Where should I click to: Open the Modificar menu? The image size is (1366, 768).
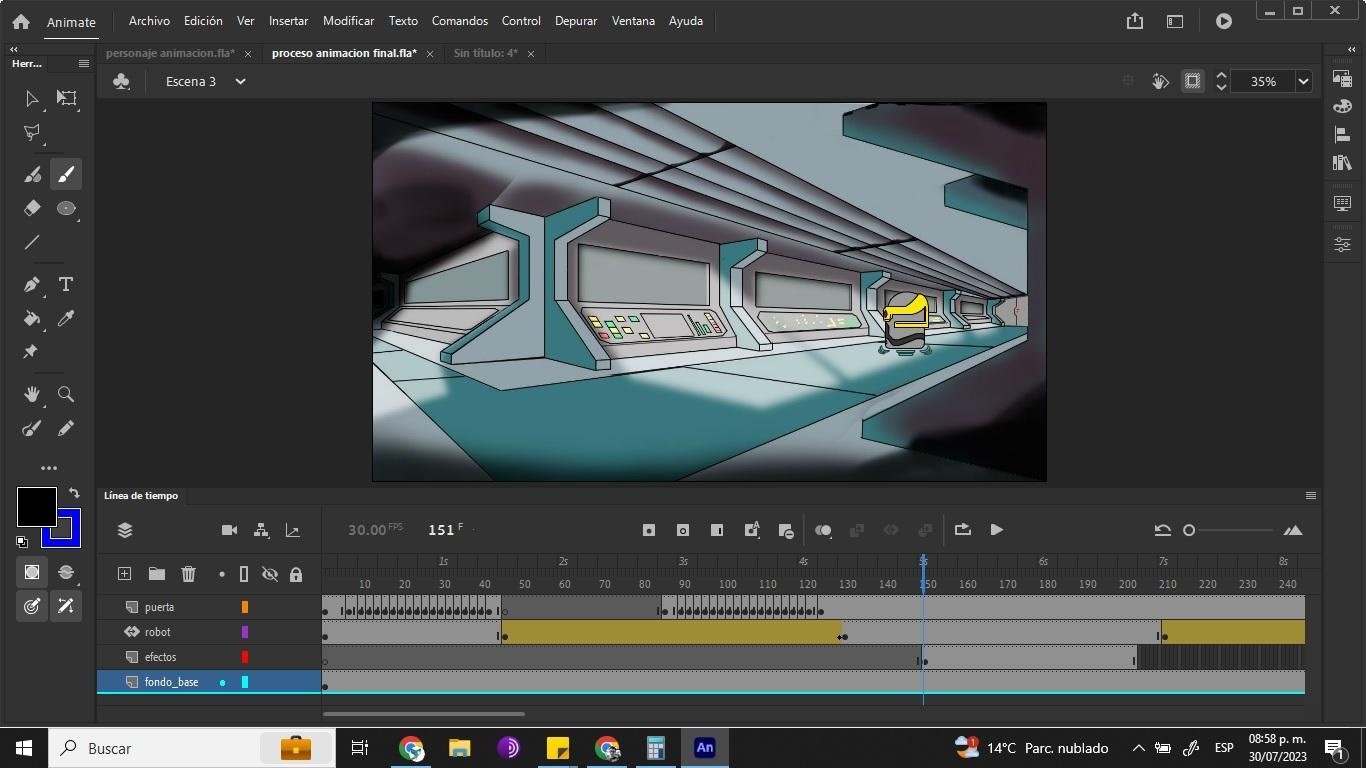pyautogui.click(x=348, y=21)
